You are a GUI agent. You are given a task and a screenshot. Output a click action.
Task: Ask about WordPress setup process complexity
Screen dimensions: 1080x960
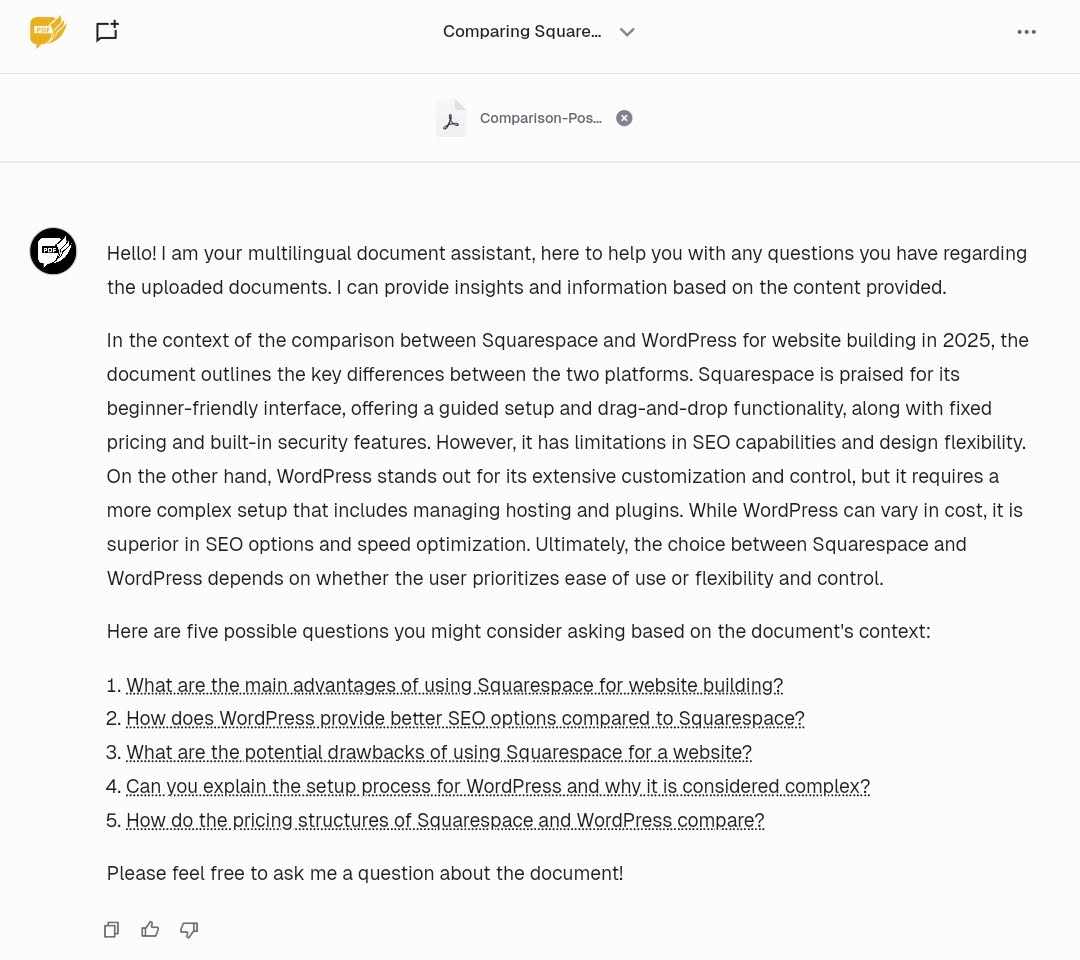click(x=498, y=786)
